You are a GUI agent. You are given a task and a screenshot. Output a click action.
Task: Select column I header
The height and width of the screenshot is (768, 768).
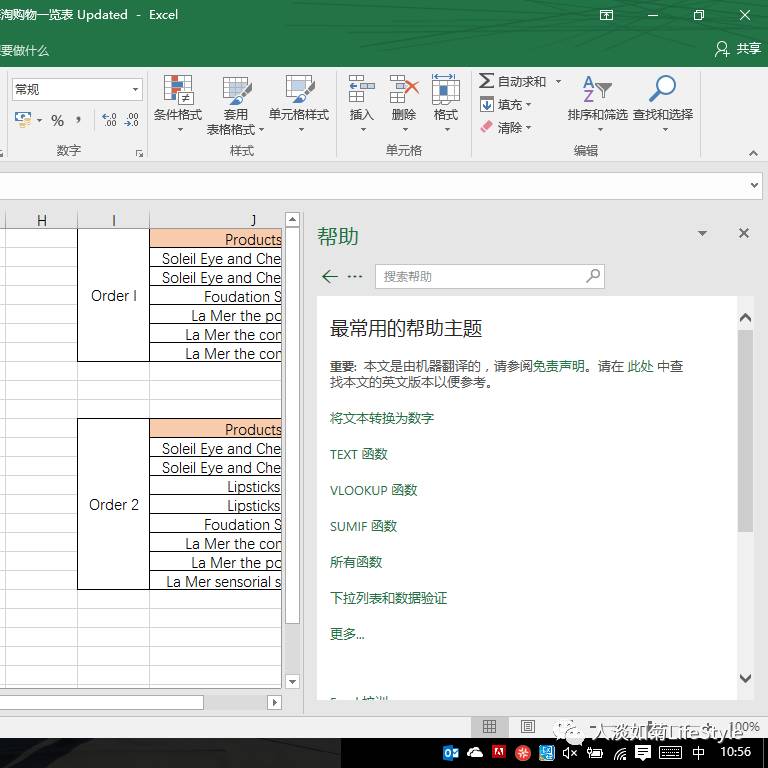point(114,220)
